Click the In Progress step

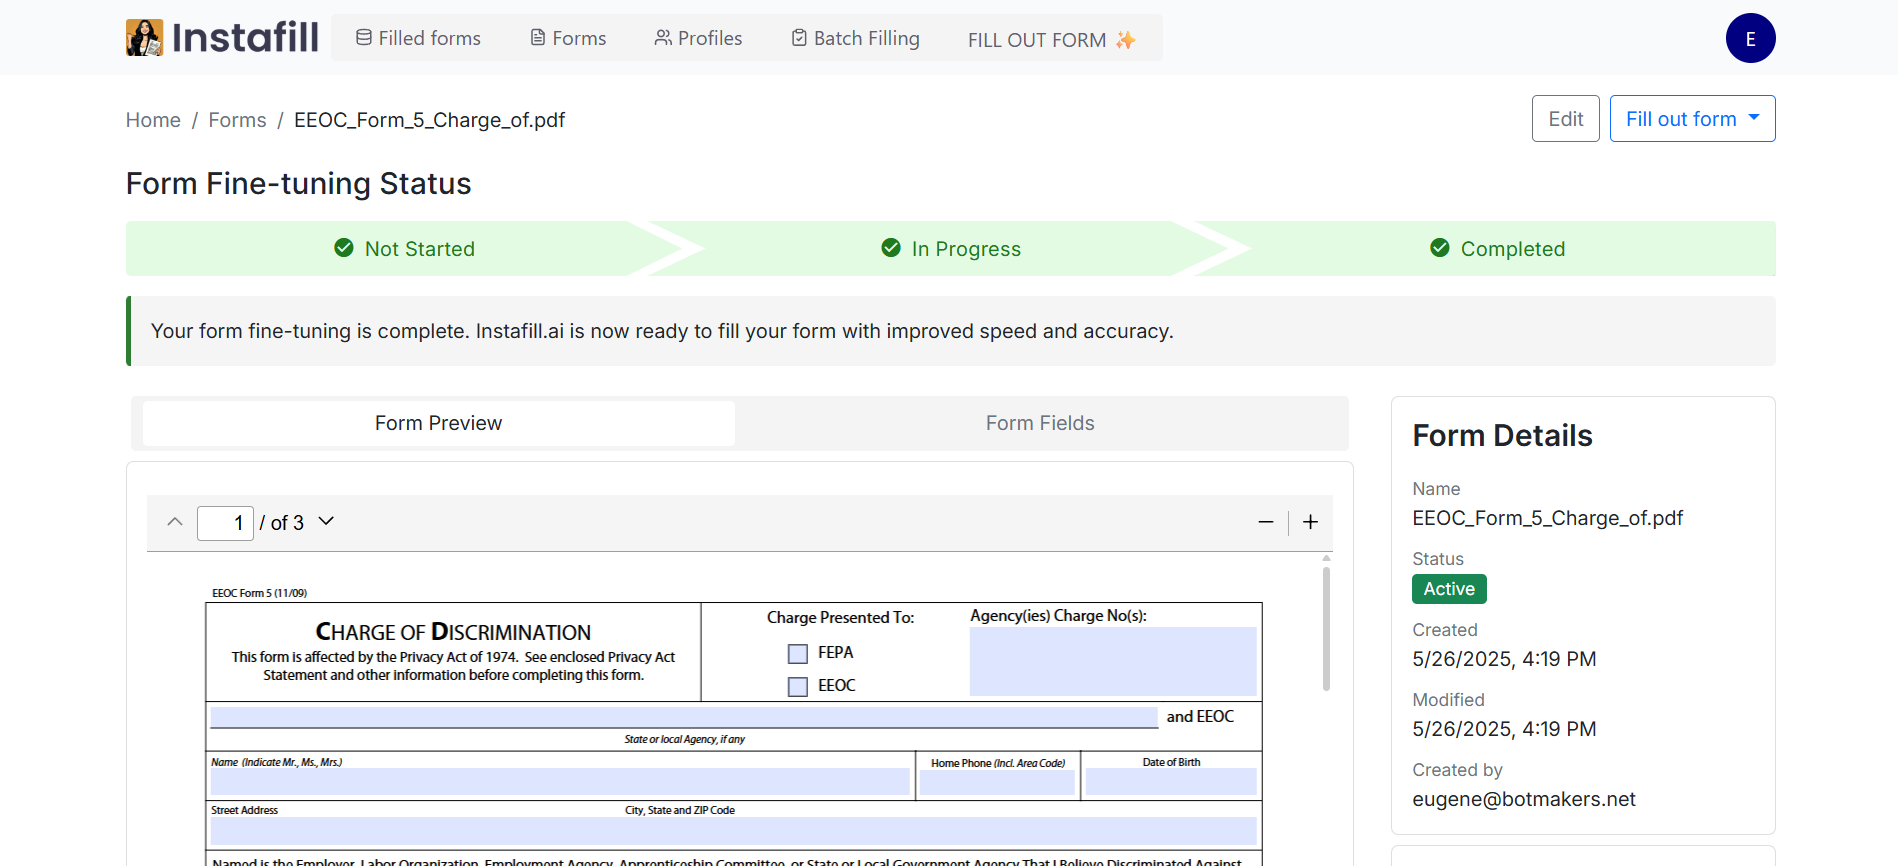(x=951, y=249)
